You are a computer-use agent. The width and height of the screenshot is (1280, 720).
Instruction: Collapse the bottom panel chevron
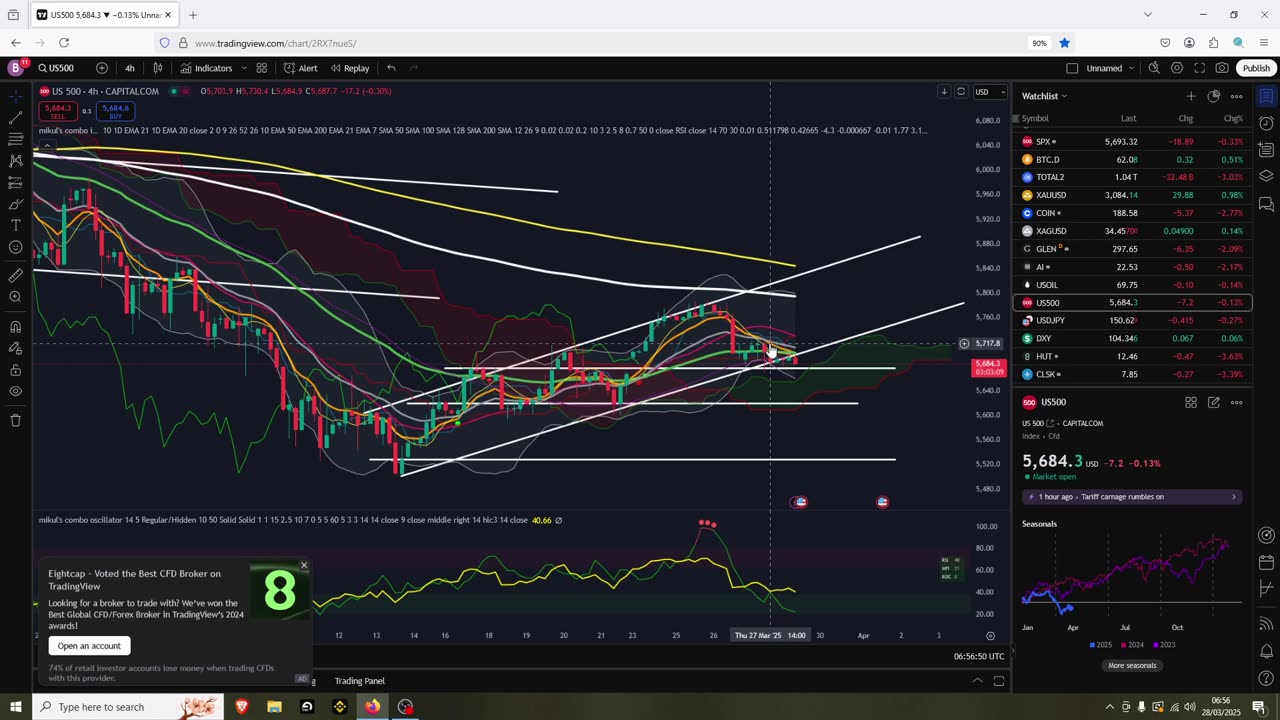click(977, 681)
